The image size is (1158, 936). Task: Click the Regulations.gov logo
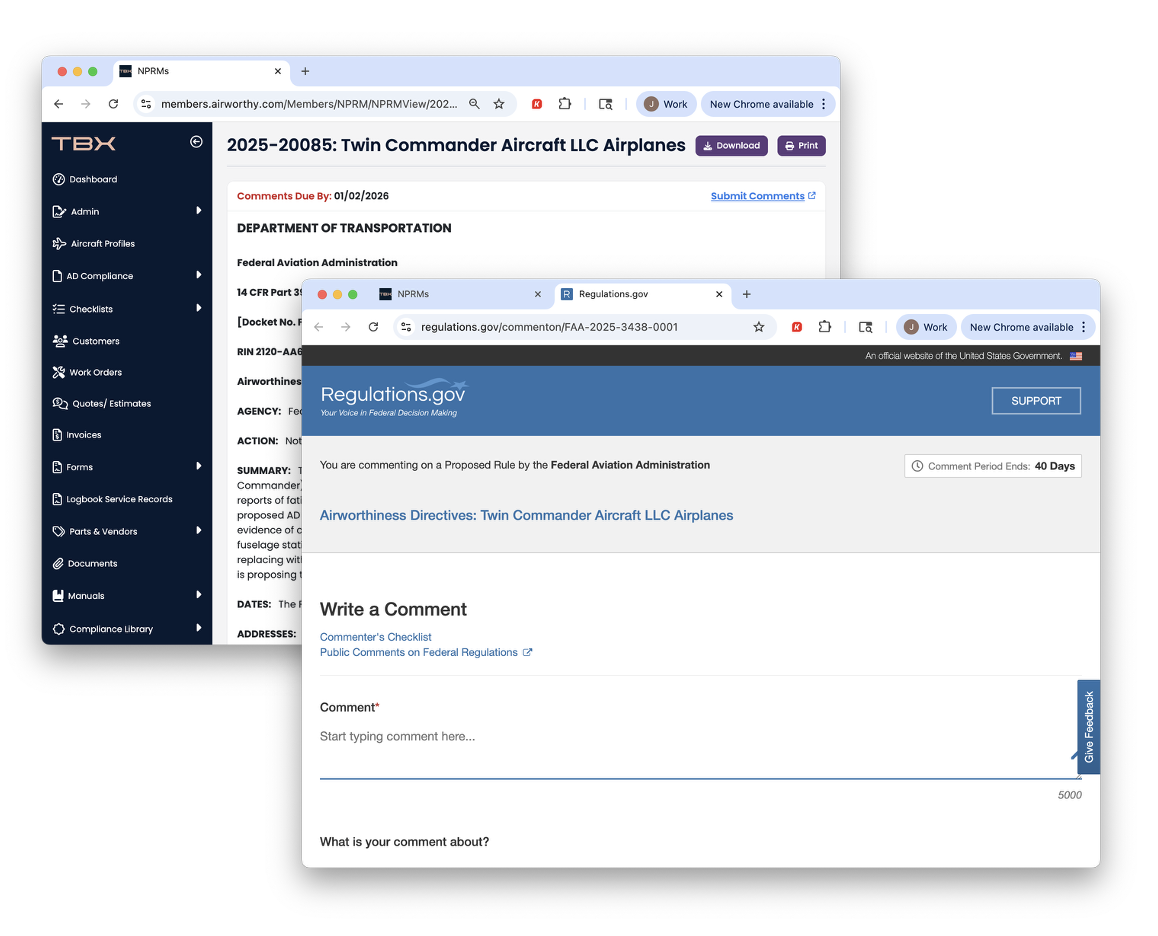[394, 398]
